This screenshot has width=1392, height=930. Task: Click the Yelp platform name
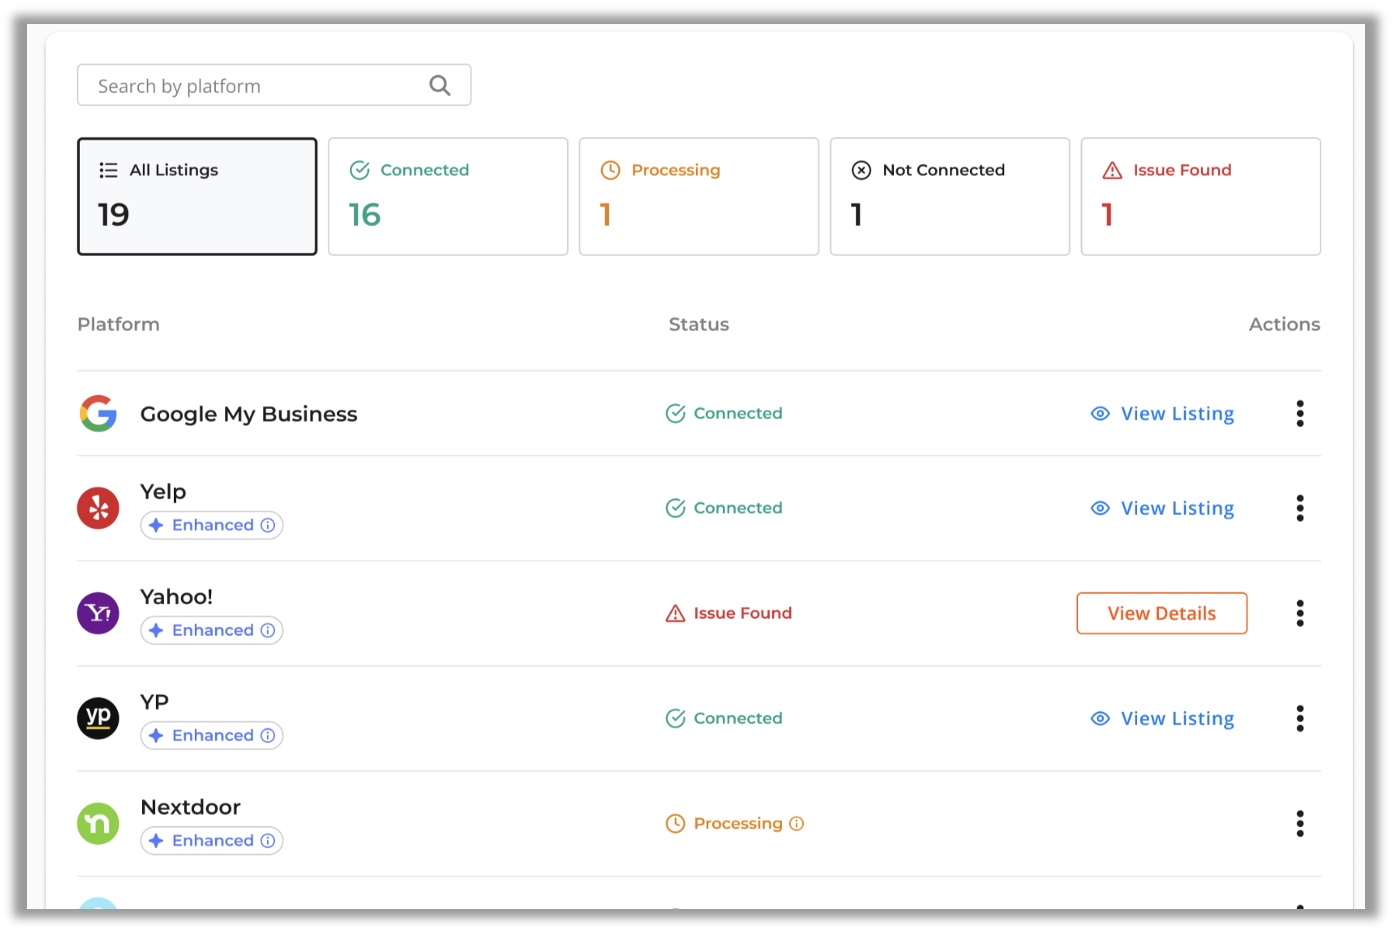pyautogui.click(x=163, y=492)
